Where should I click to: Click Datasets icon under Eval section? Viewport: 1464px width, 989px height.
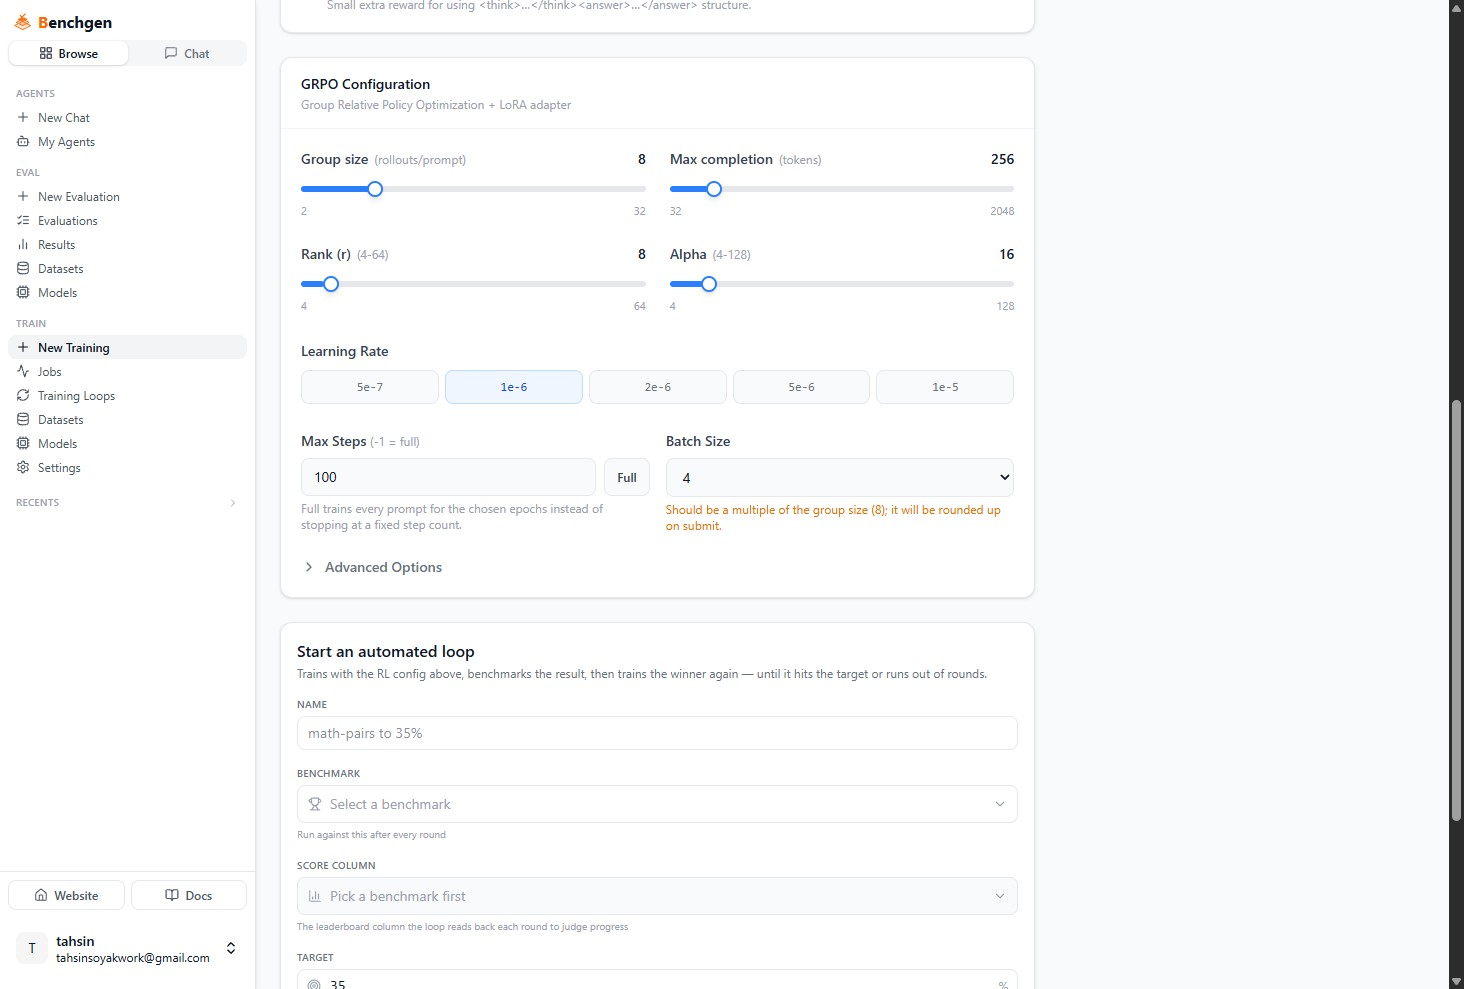pos(23,268)
